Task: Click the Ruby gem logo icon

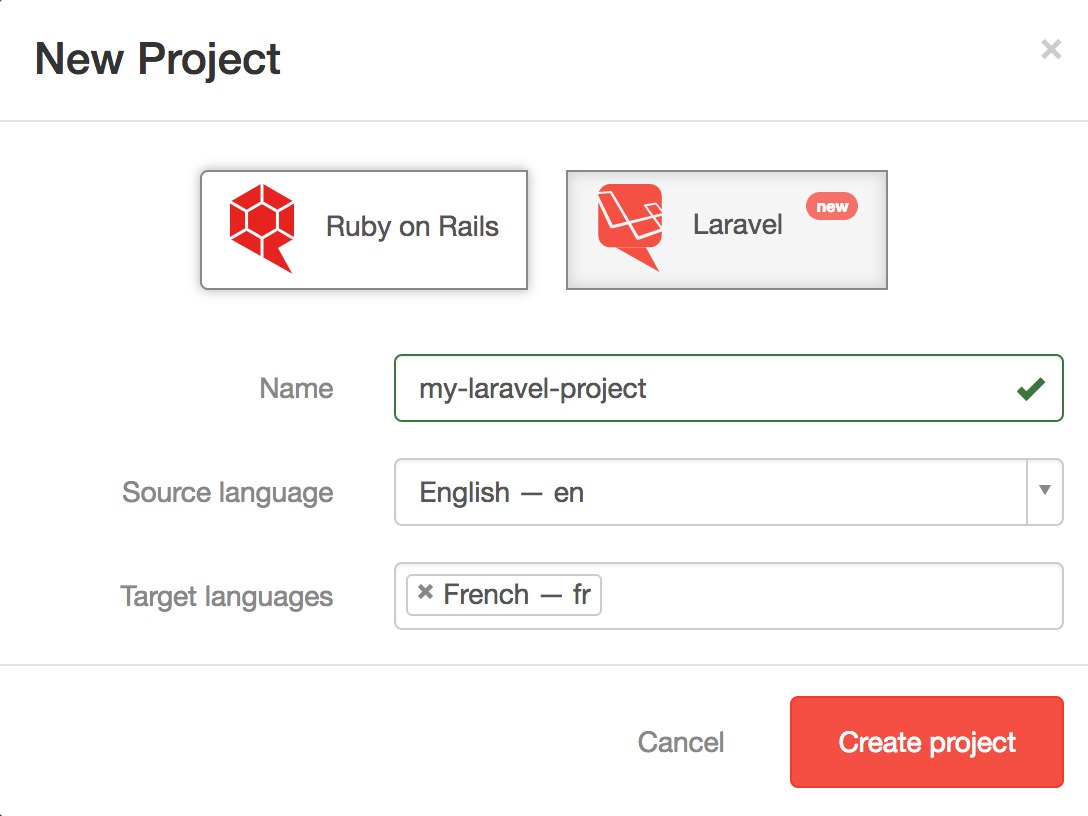Action: pos(262,228)
